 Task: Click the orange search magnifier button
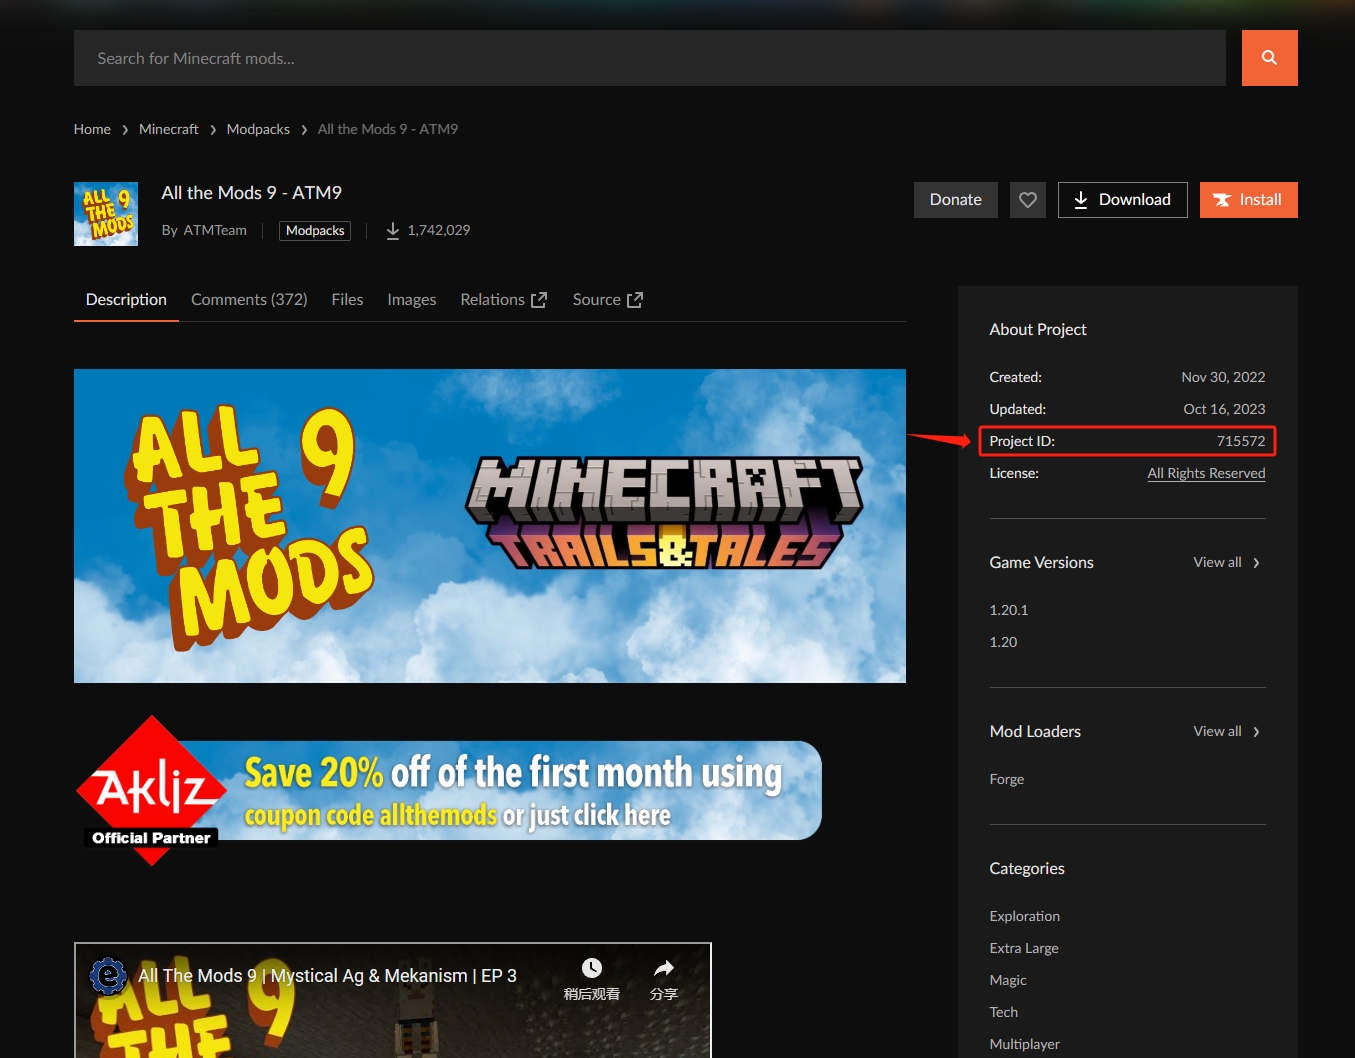pyautogui.click(x=1269, y=58)
